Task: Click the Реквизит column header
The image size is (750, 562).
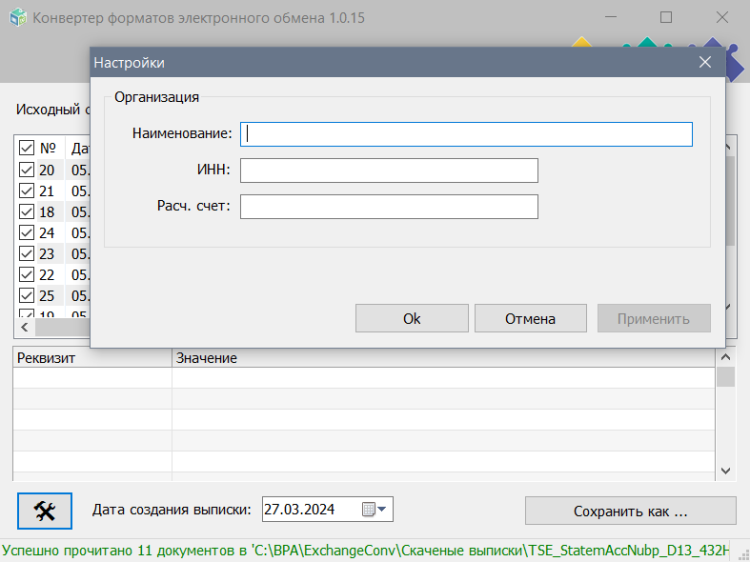Action: pyautogui.click(x=92, y=358)
